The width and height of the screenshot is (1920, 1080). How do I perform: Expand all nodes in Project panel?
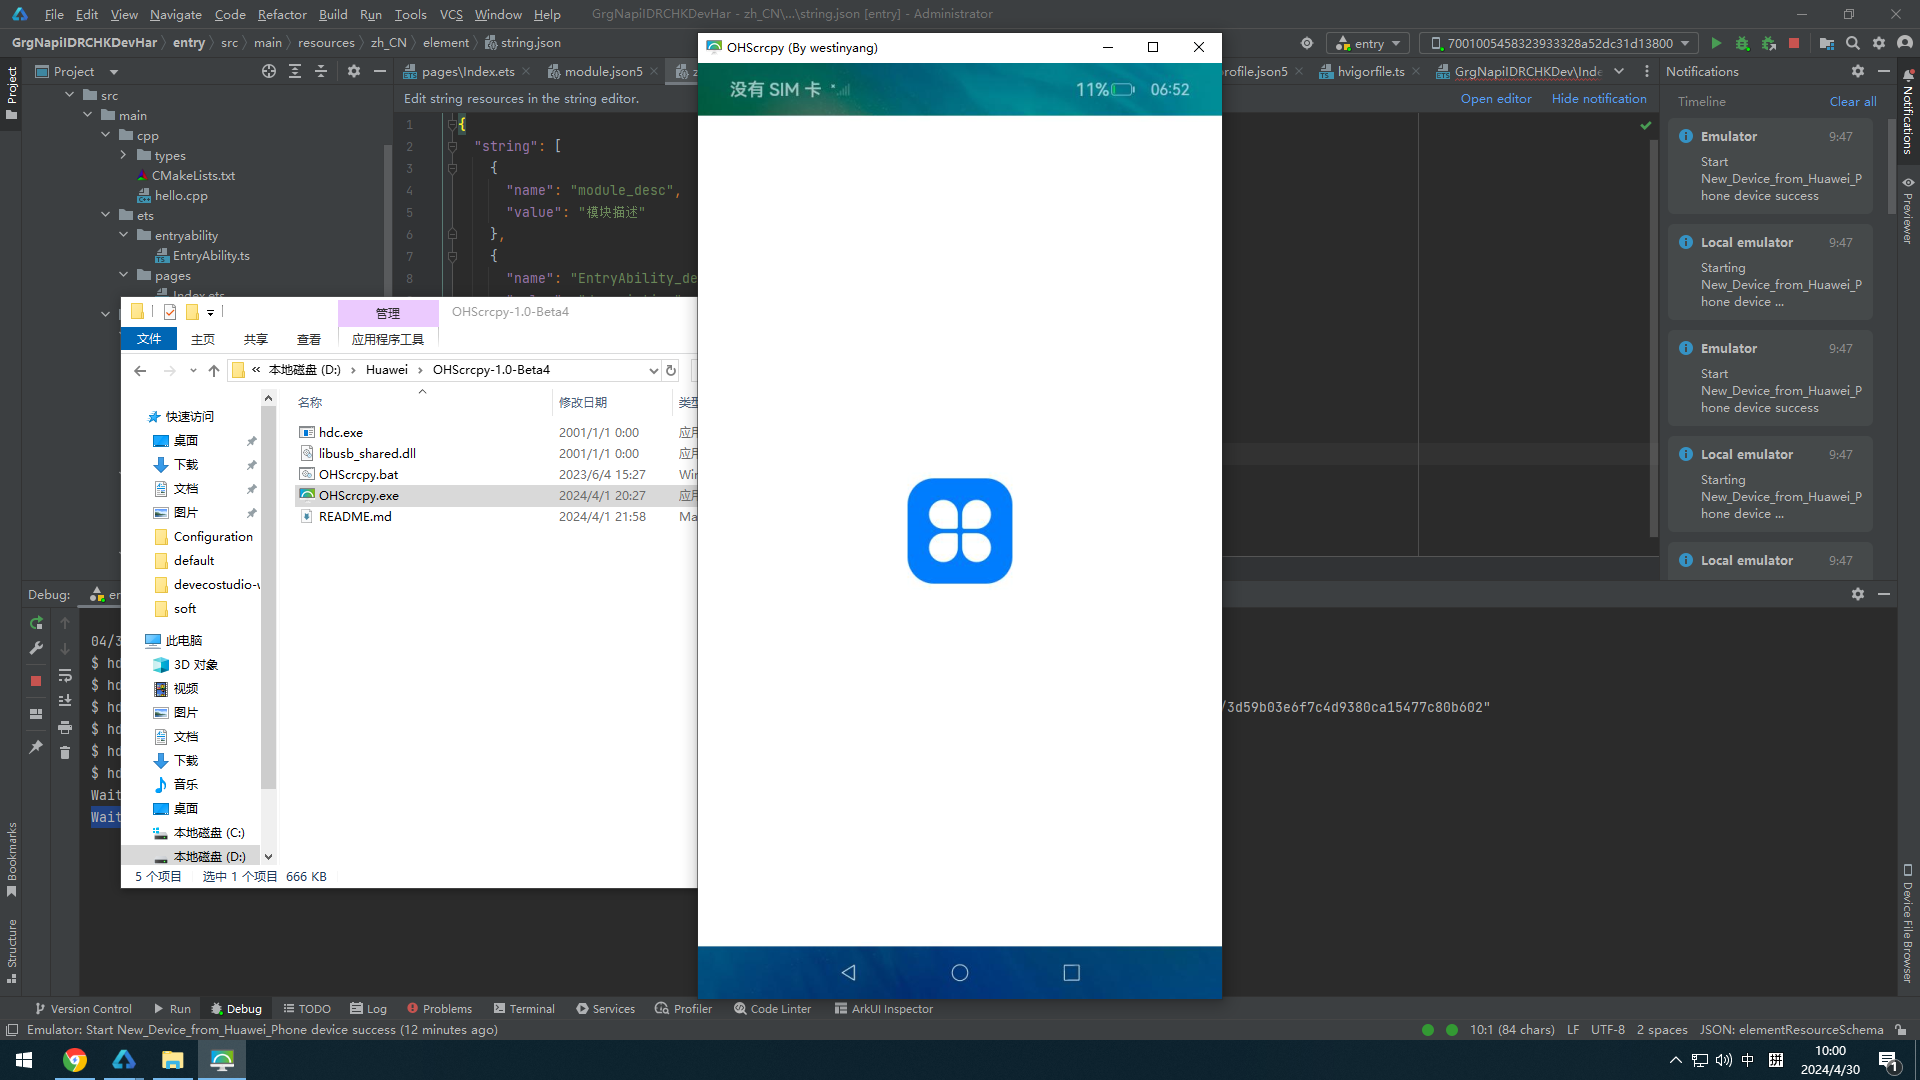(x=295, y=71)
